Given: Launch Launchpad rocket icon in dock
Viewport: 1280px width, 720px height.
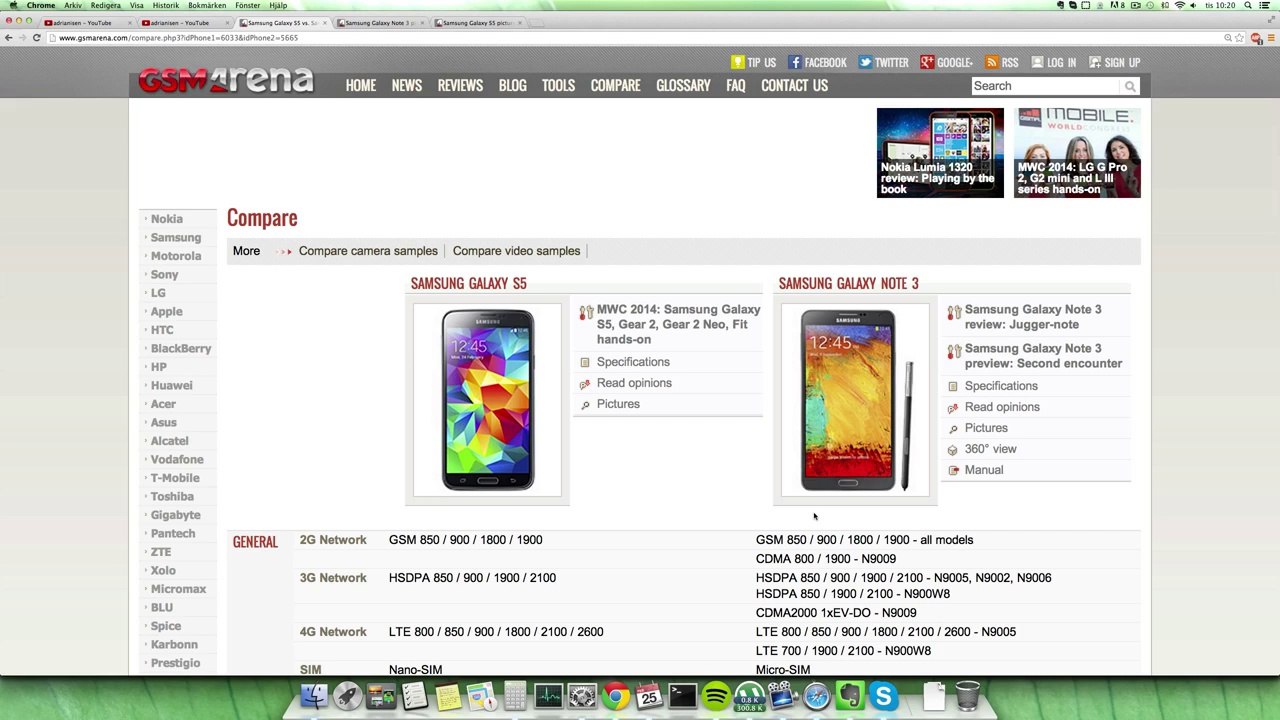Looking at the screenshot, I should (348, 696).
